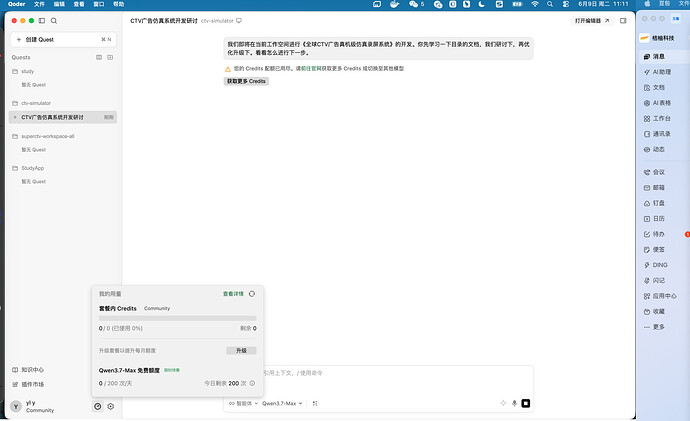Open 收藏 in DingTalk sidebar
Viewport: 690px width, 421px height.
[655, 311]
